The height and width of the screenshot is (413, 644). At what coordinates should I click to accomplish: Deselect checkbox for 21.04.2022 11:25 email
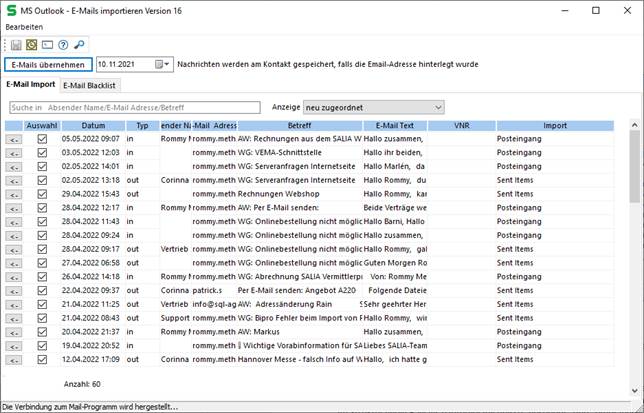(x=42, y=303)
